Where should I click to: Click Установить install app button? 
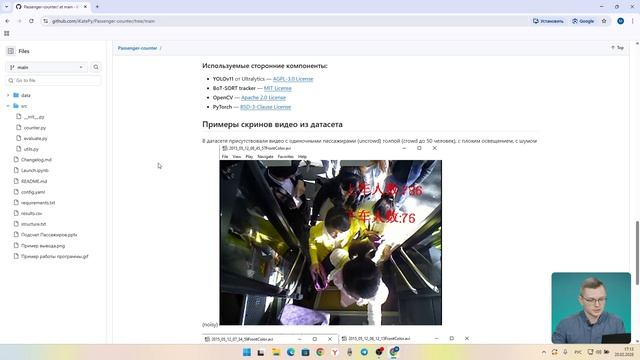[548, 21]
